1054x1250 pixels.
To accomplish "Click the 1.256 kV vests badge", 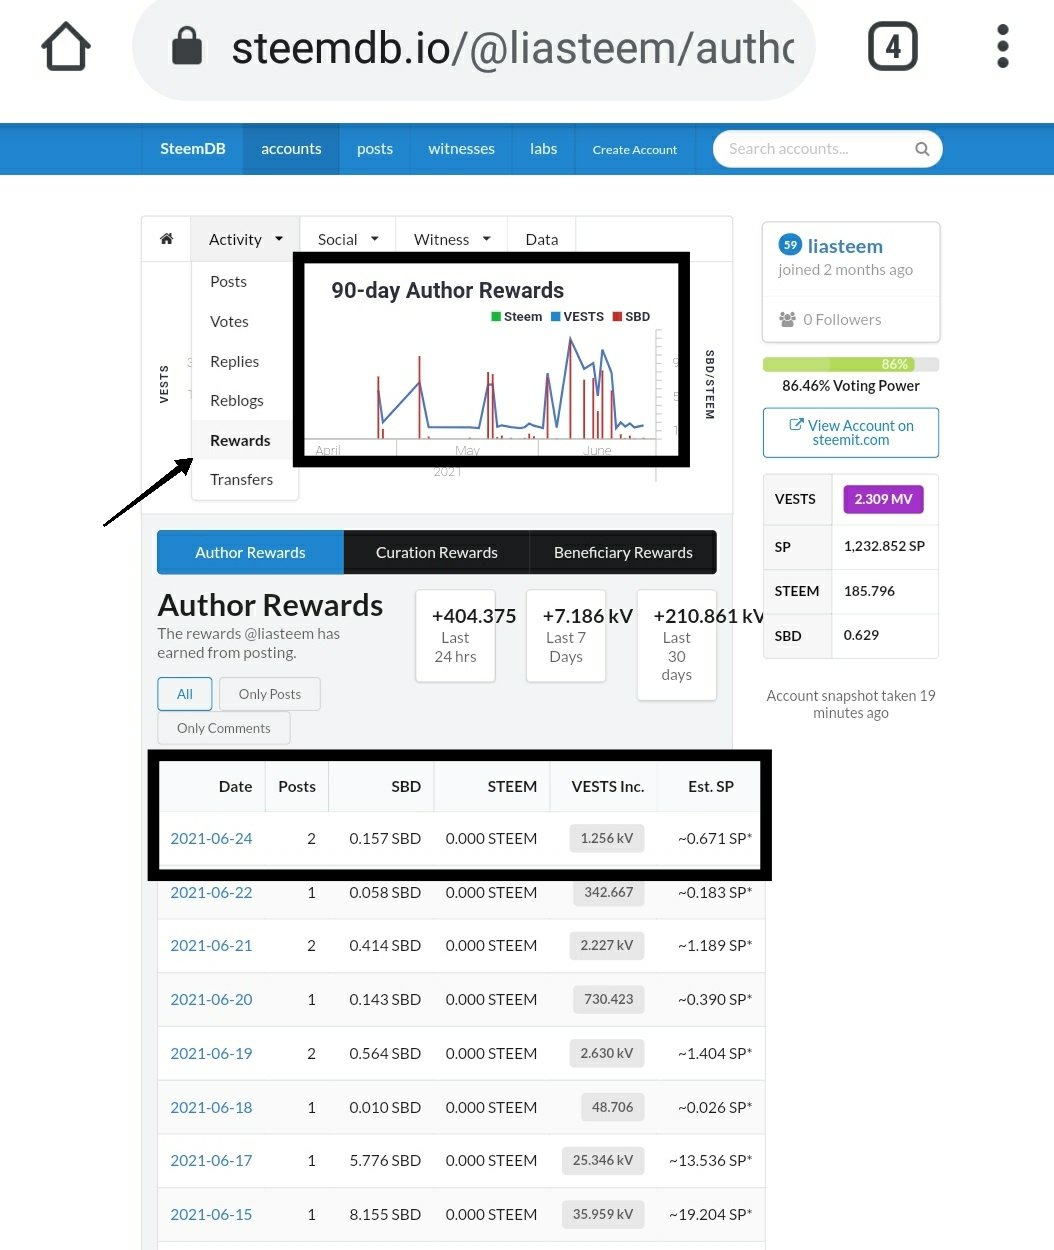I will pyautogui.click(x=607, y=838).
